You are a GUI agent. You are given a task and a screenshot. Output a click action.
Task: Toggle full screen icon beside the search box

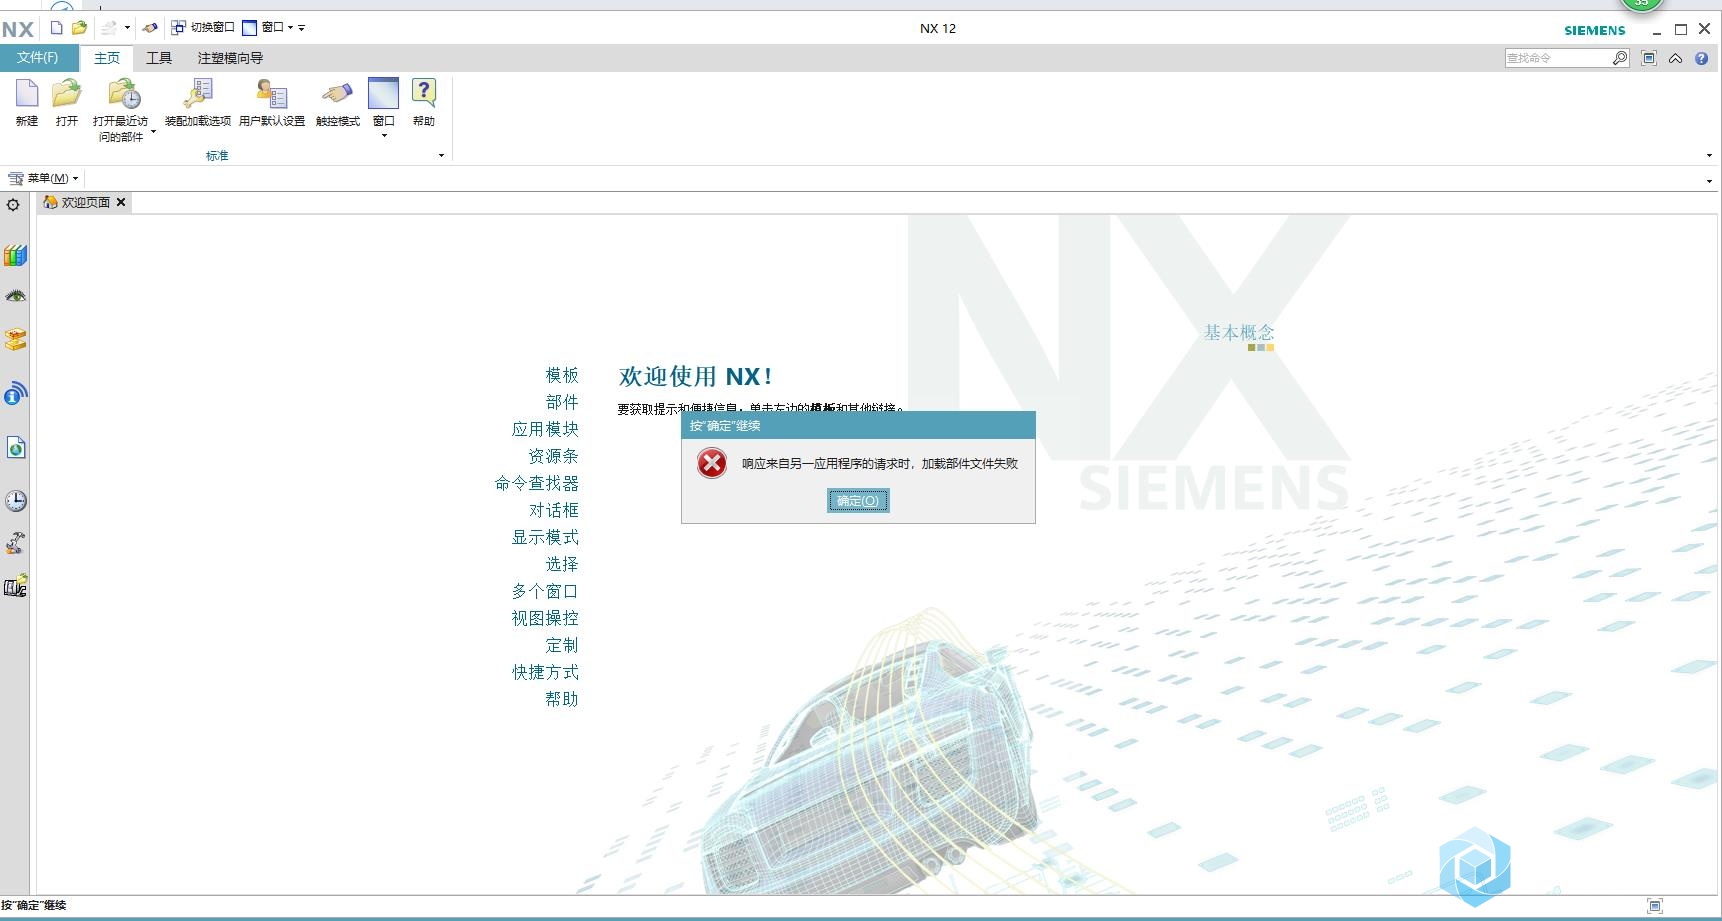point(1649,59)
